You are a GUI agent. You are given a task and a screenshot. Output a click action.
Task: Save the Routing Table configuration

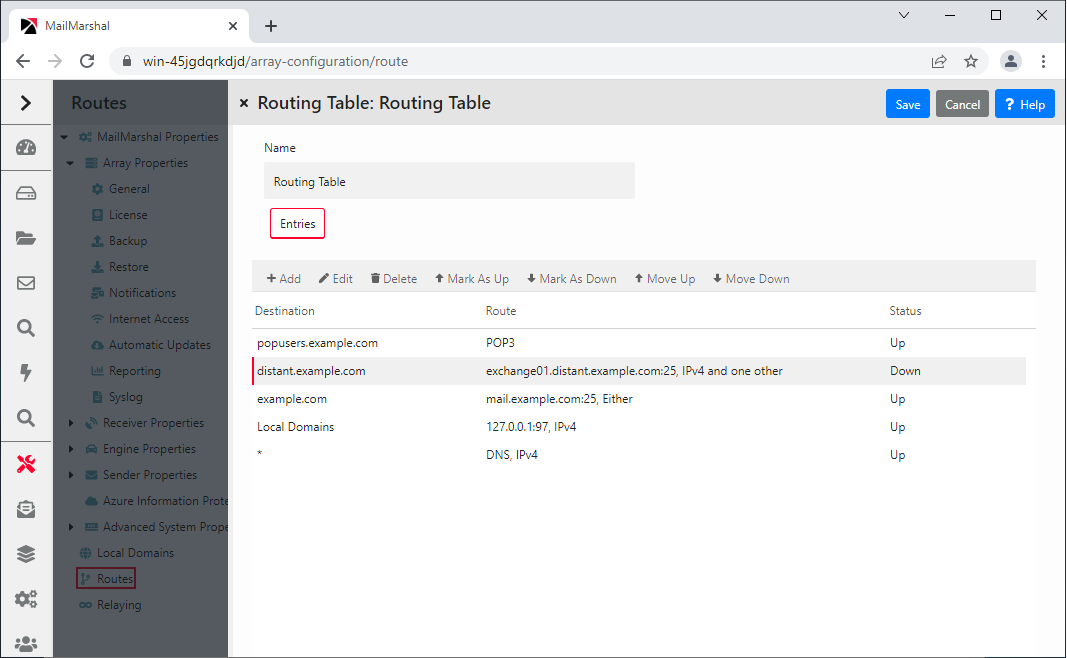tap(907, 103)
